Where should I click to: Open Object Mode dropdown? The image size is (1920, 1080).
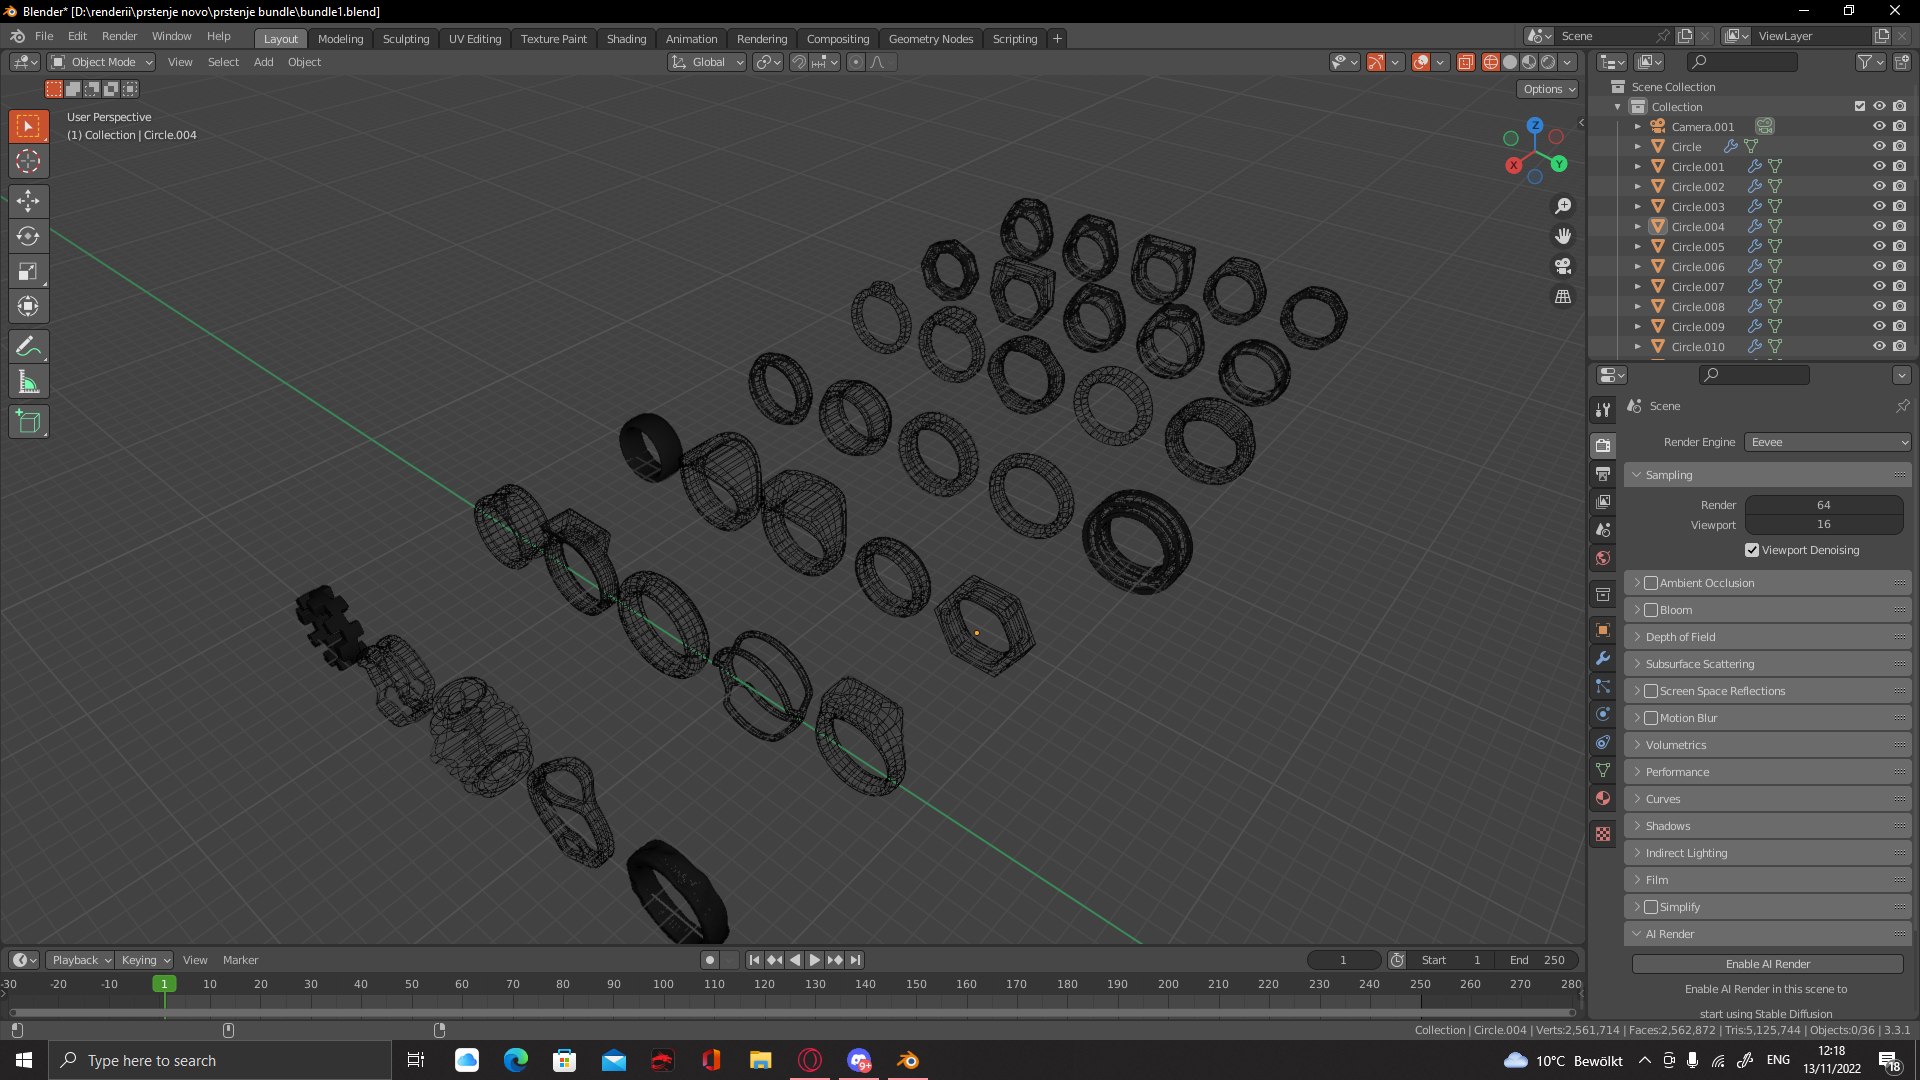[102, 62]
